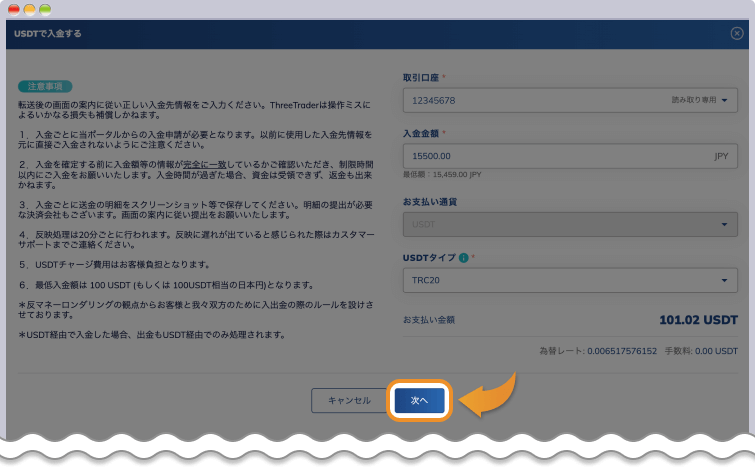Click the 手数料: 0.00 USDT text
The height and width of the screenshot is (470, 755).
coord(701,351)
